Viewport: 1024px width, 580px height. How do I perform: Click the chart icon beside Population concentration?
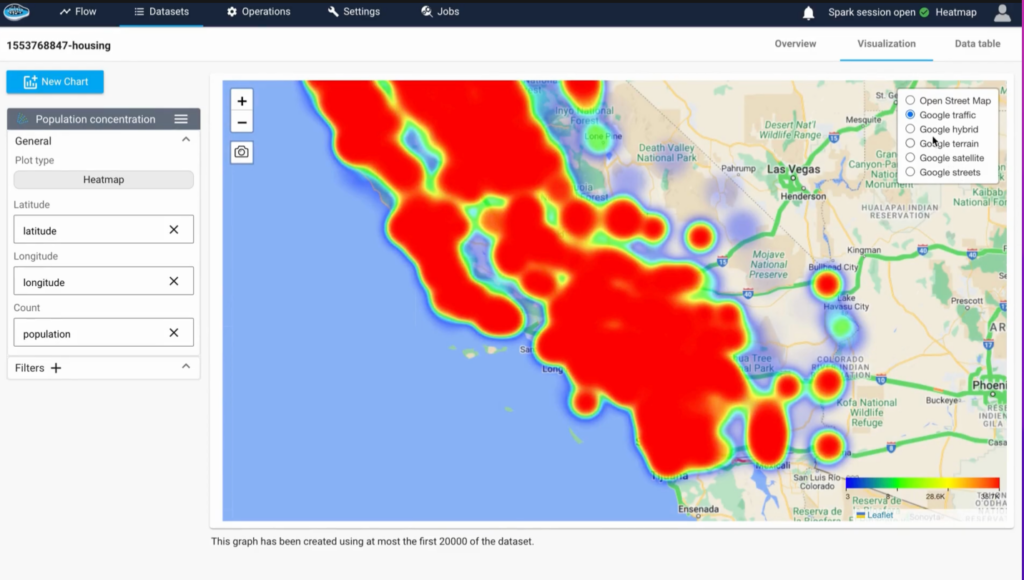point(23,119)
